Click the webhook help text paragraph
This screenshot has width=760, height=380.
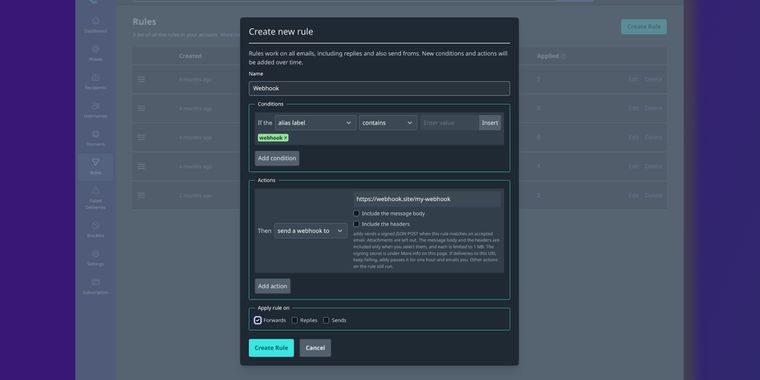427,250
